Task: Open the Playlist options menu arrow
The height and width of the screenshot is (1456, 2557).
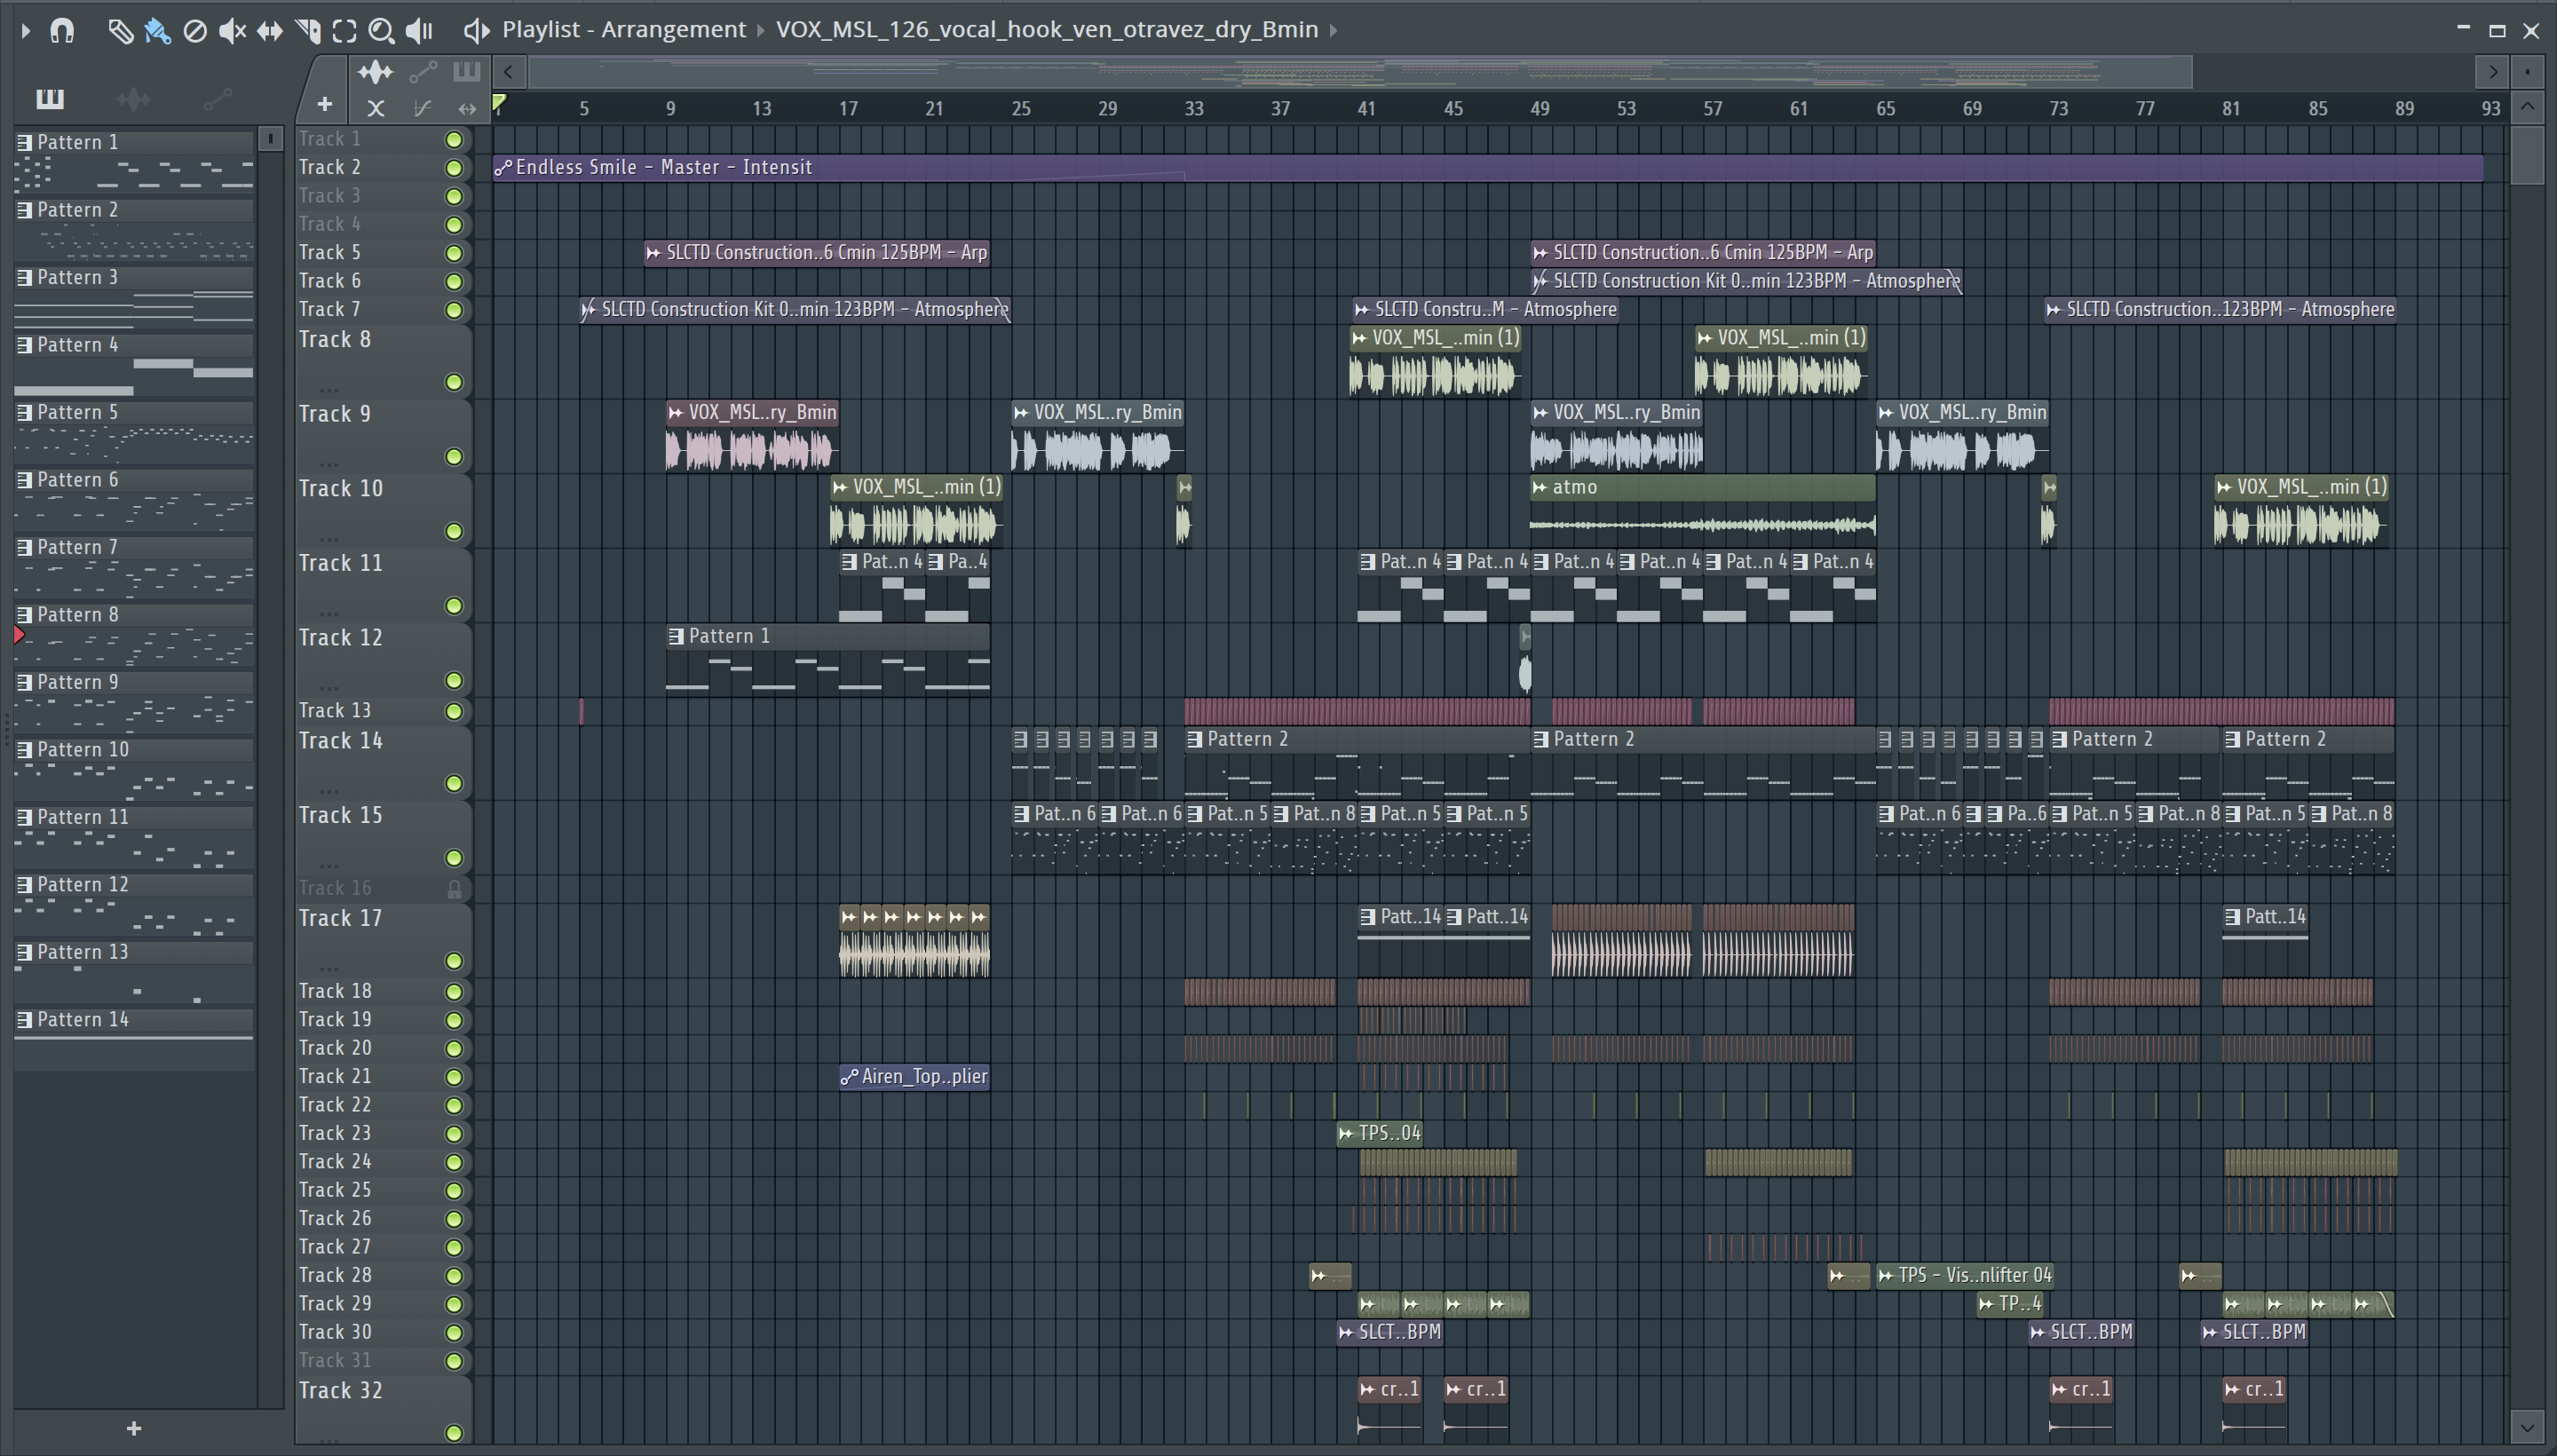Action: pos(26,31)
